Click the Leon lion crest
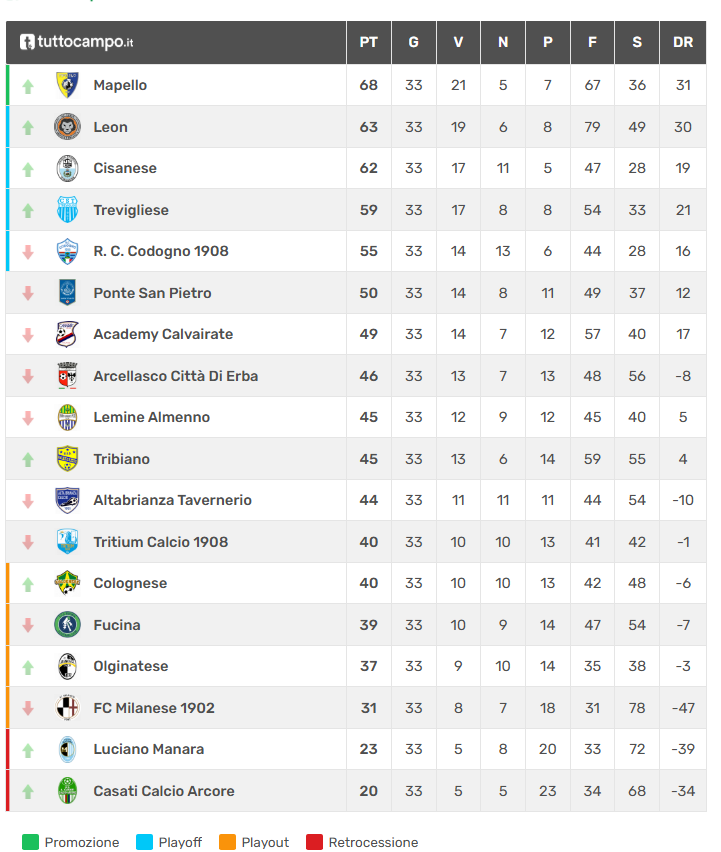 pos(67,127)
